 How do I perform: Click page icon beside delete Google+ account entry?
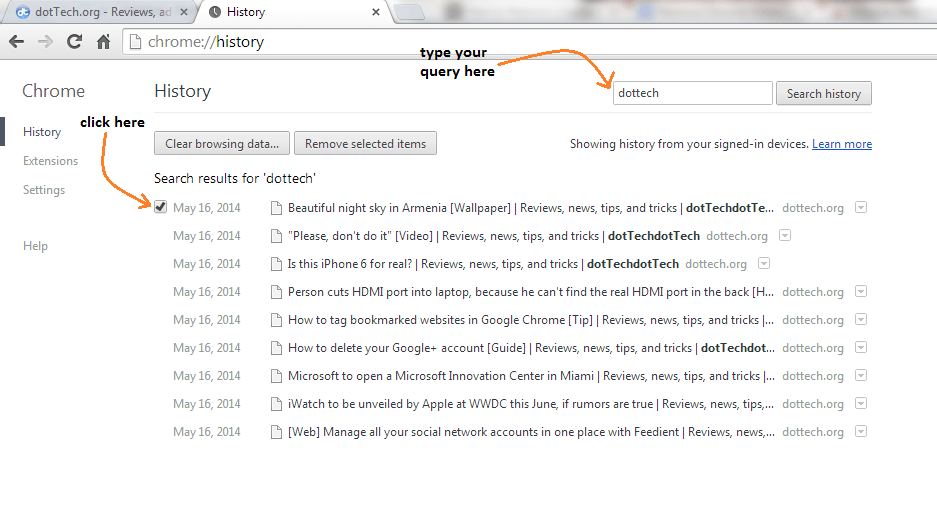pos(276,348)
